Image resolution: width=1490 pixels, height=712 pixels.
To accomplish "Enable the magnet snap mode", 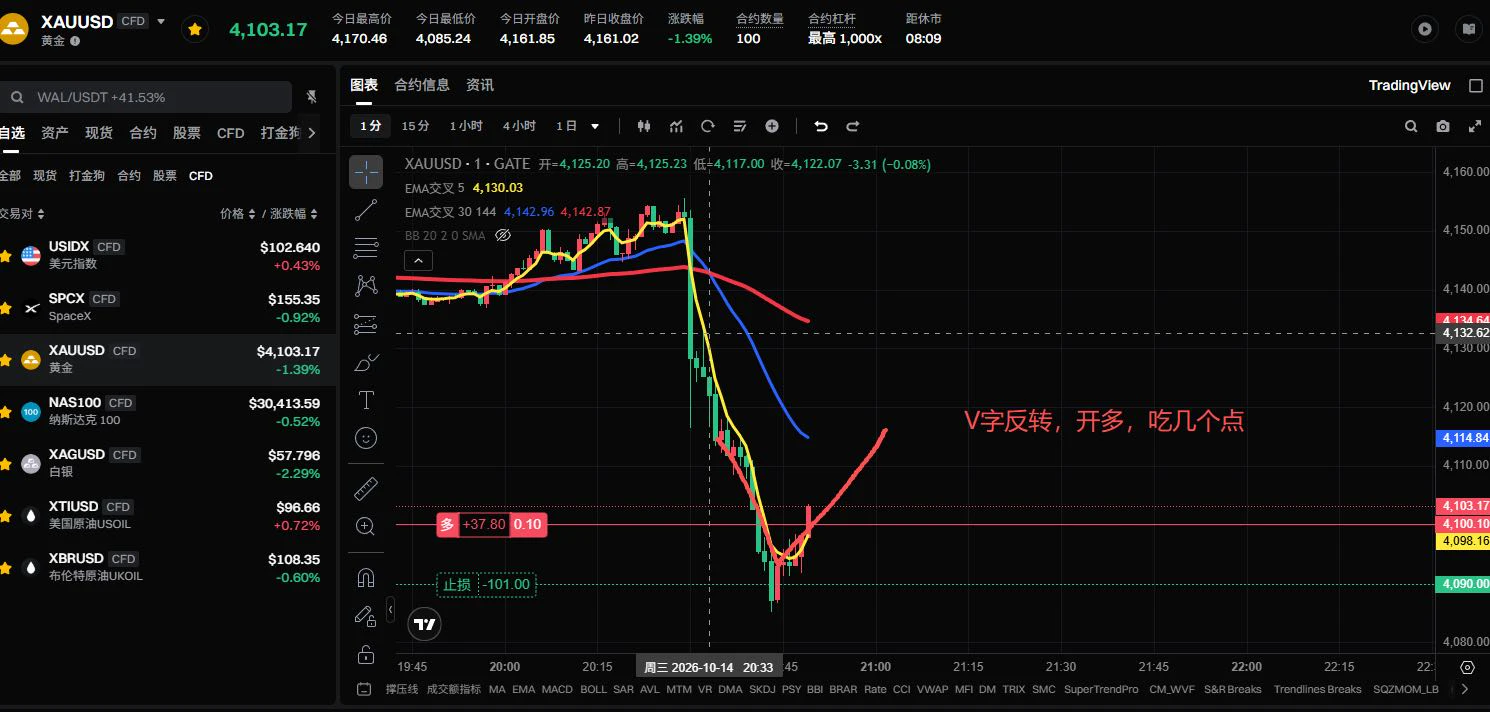I will 366,578.
